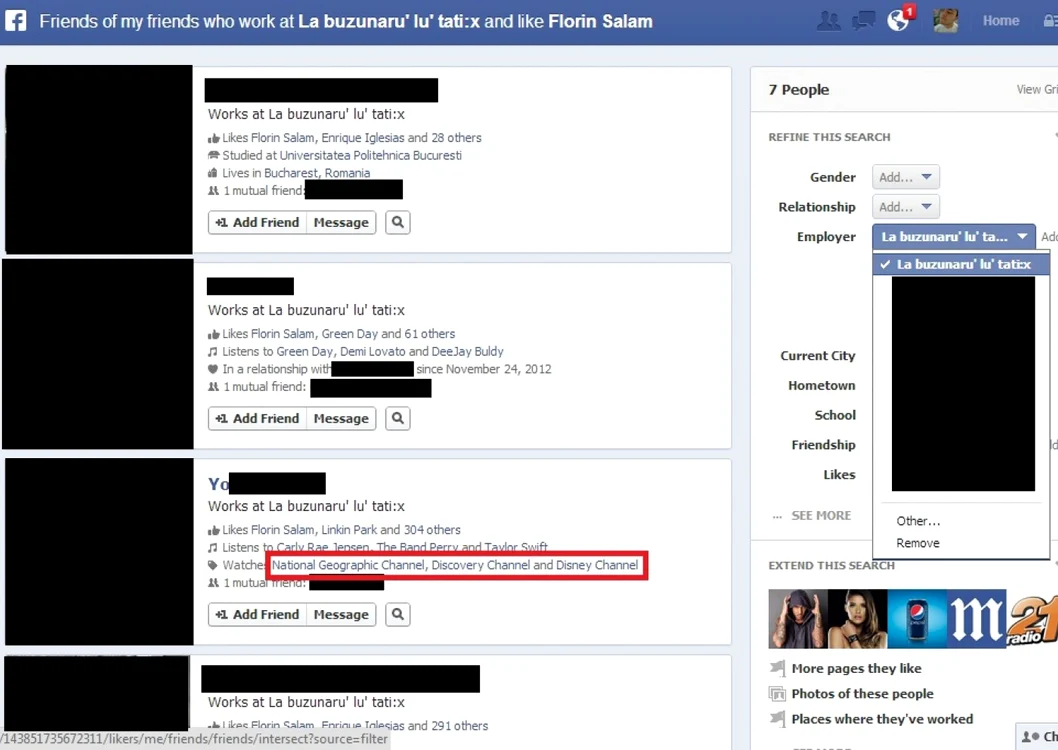Open profile picture thumbnail in top bar
1058x750 pixels.
[x=945, y=21]
